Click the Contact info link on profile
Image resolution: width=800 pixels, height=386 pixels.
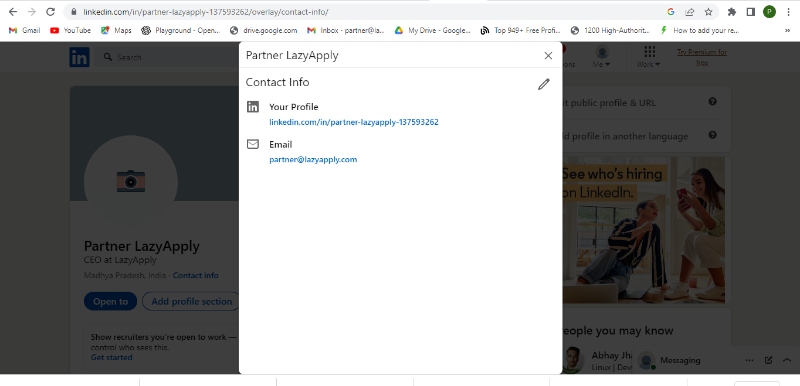[x=195, y=275]
